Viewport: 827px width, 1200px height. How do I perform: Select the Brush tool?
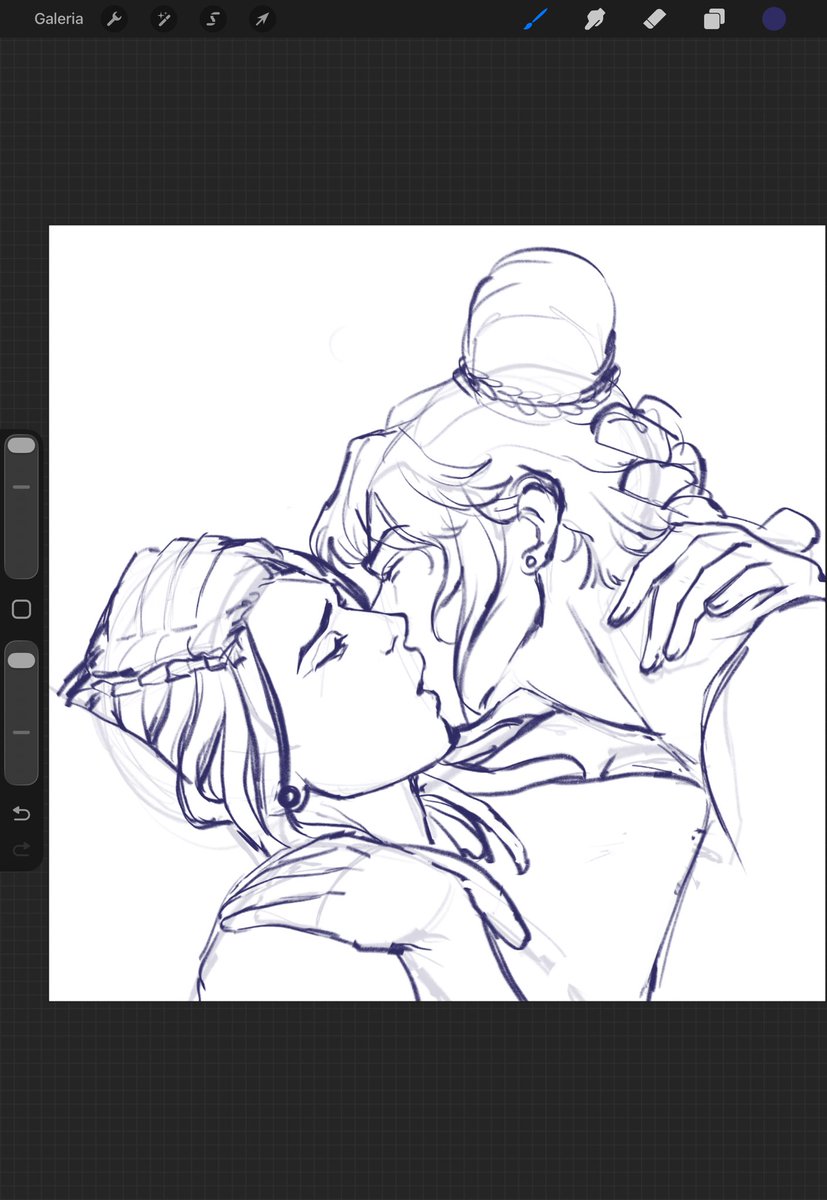coord(536,19)
